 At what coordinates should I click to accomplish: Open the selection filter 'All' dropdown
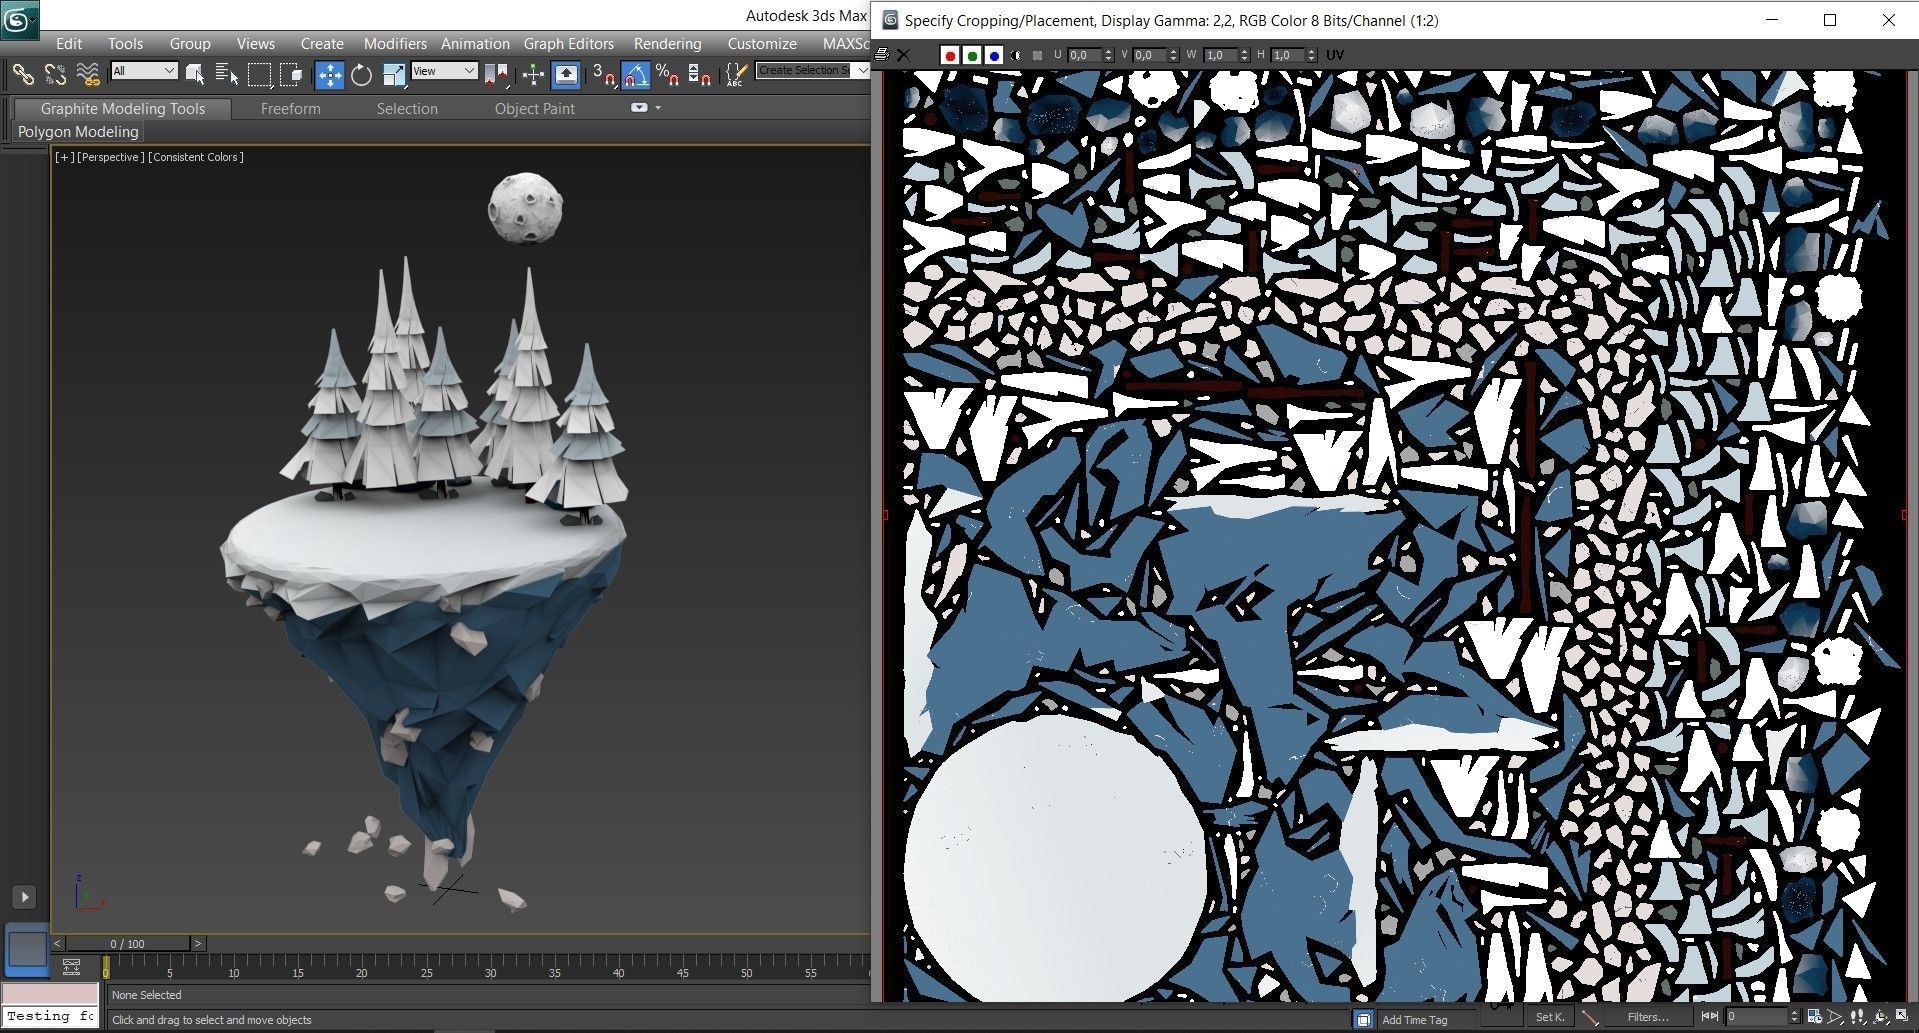144,71
